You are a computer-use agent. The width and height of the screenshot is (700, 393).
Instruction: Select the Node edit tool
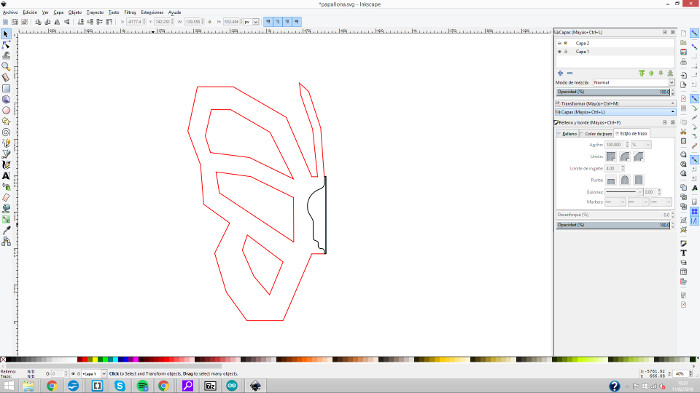click(6, 45)
